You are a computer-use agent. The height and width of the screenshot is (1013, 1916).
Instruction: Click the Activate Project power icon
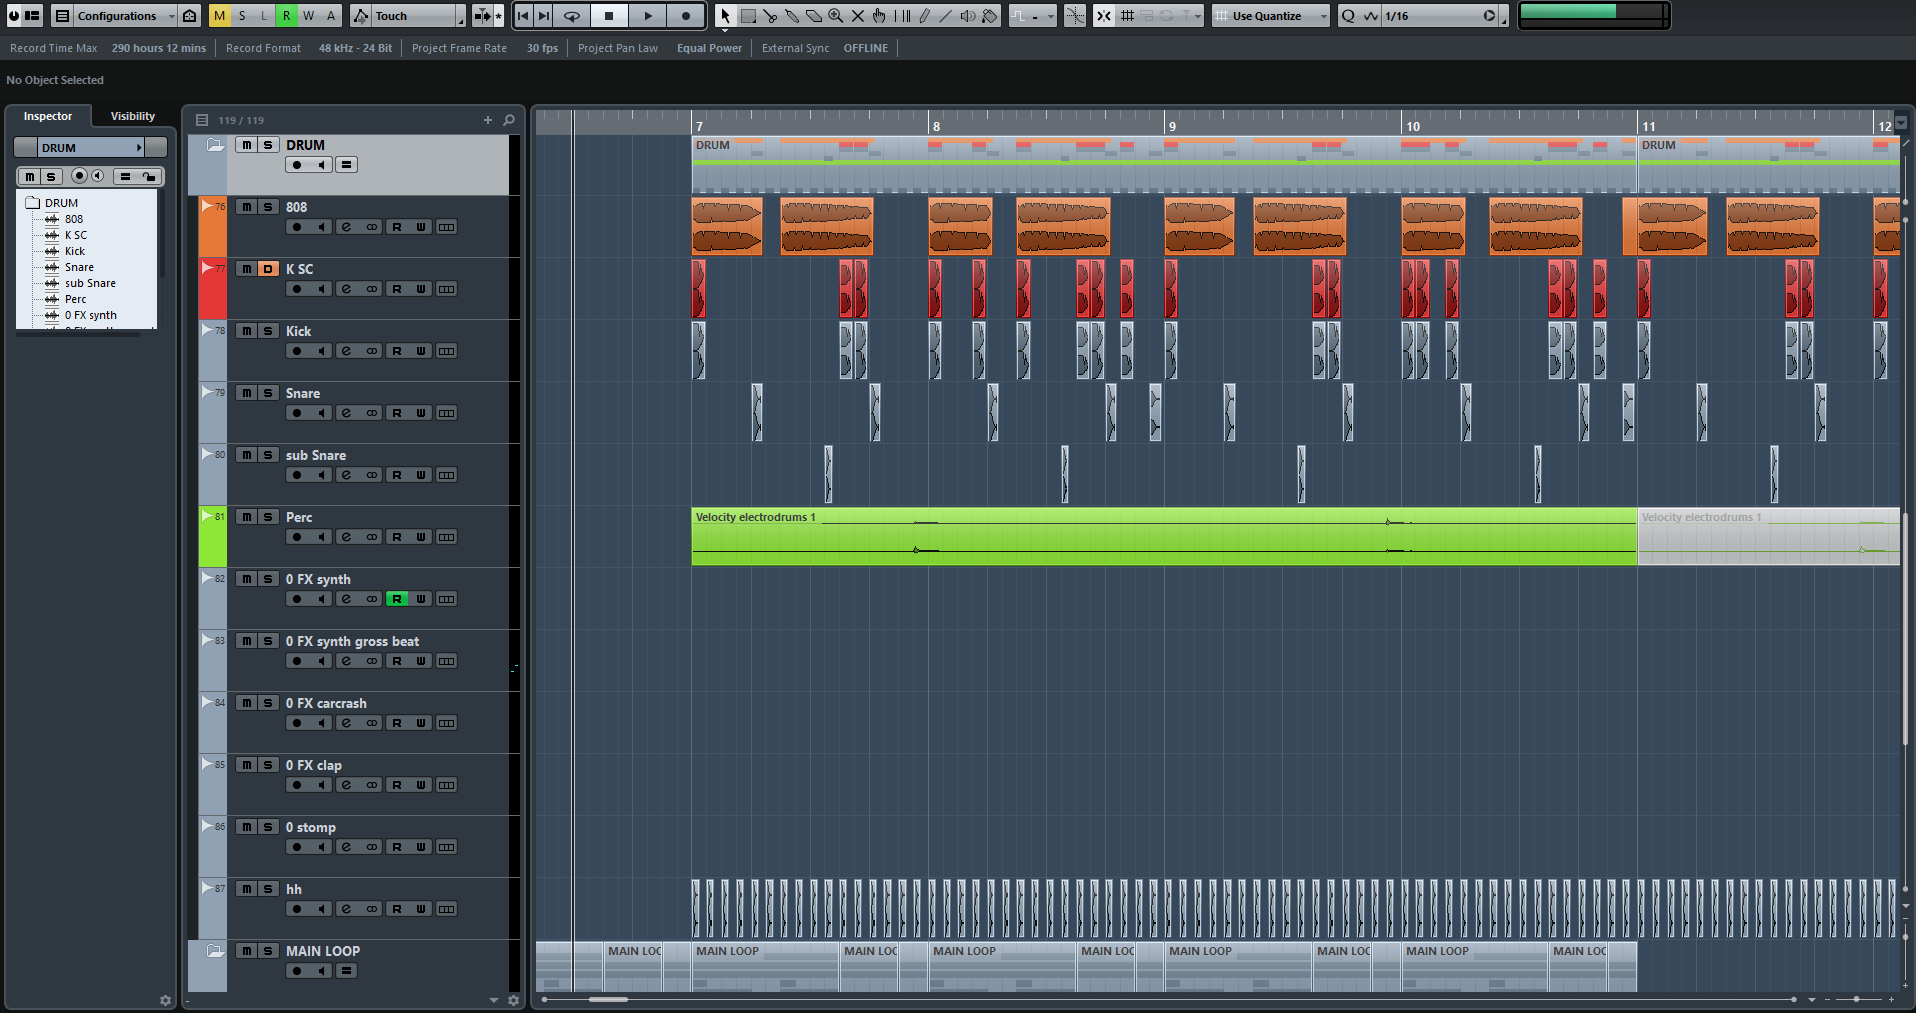point(14,16)
